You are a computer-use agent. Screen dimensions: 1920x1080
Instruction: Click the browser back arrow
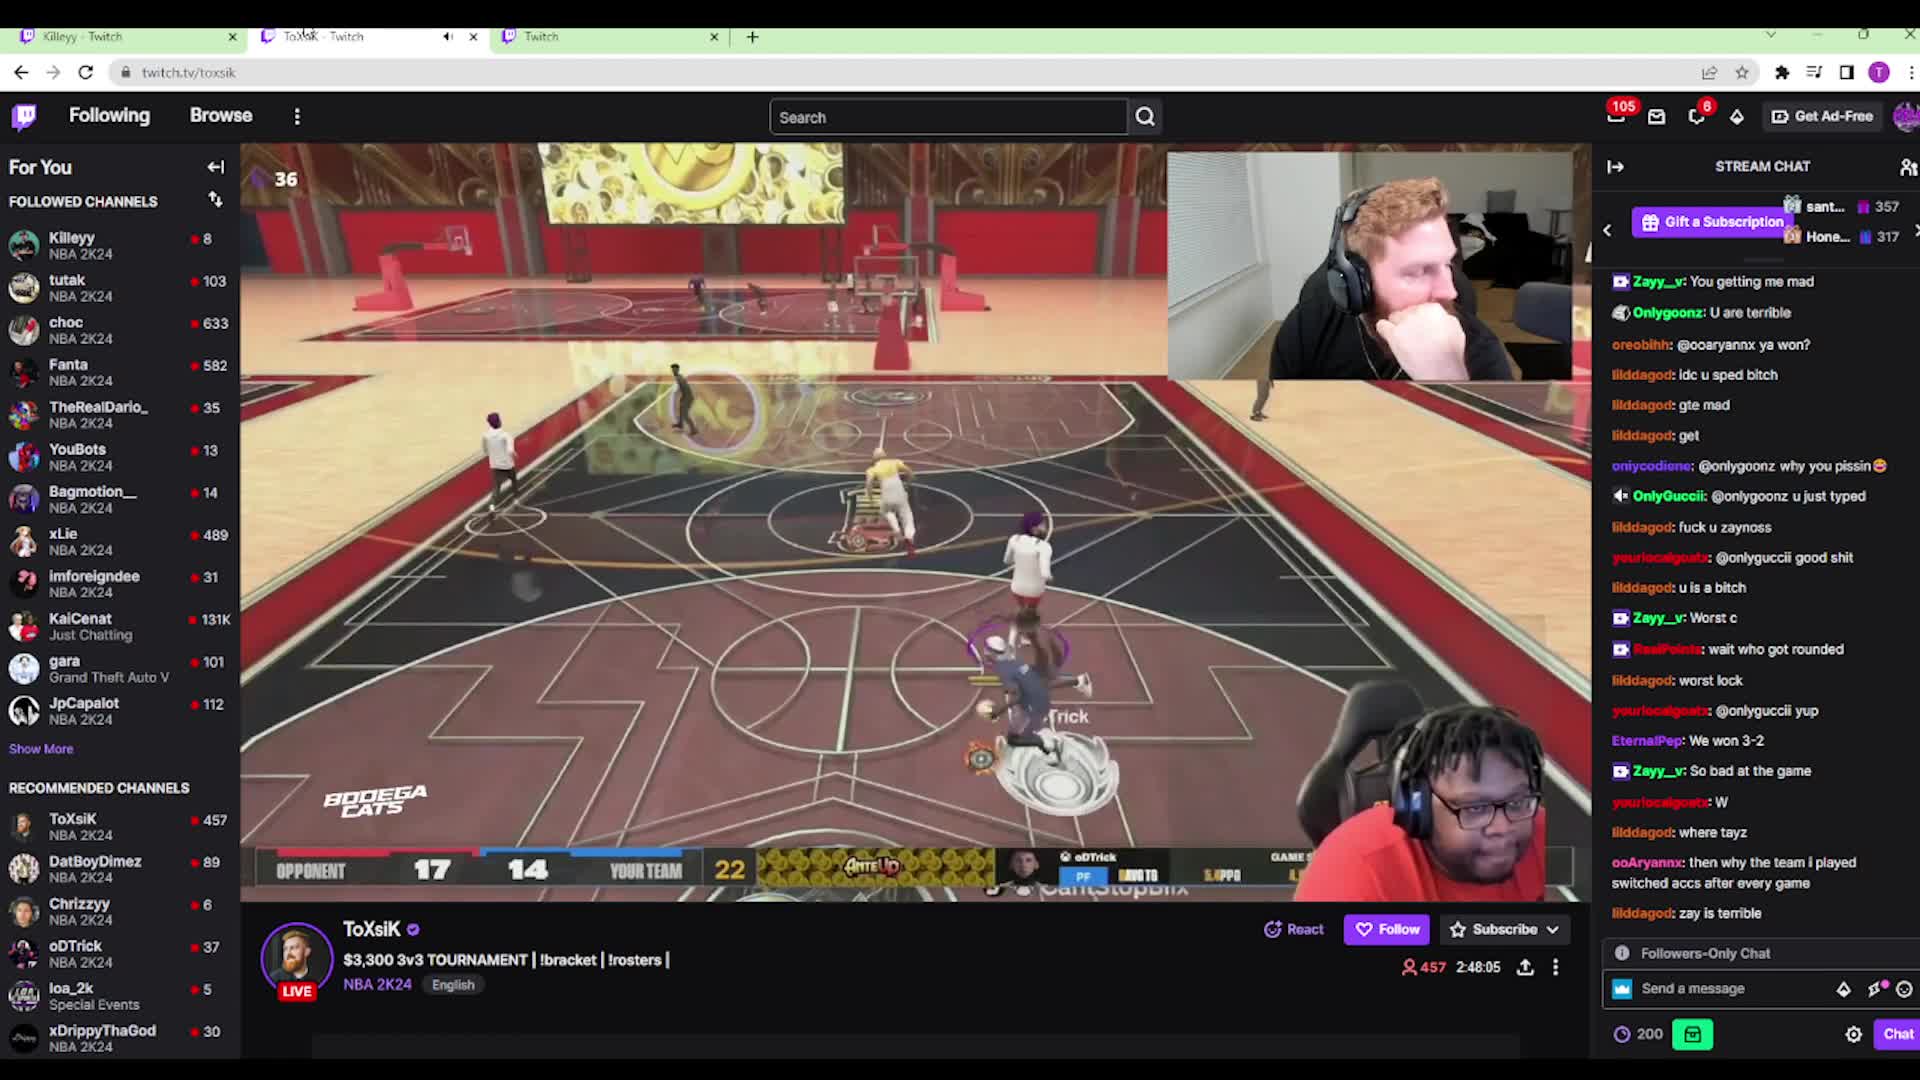[x=21, y=72]
